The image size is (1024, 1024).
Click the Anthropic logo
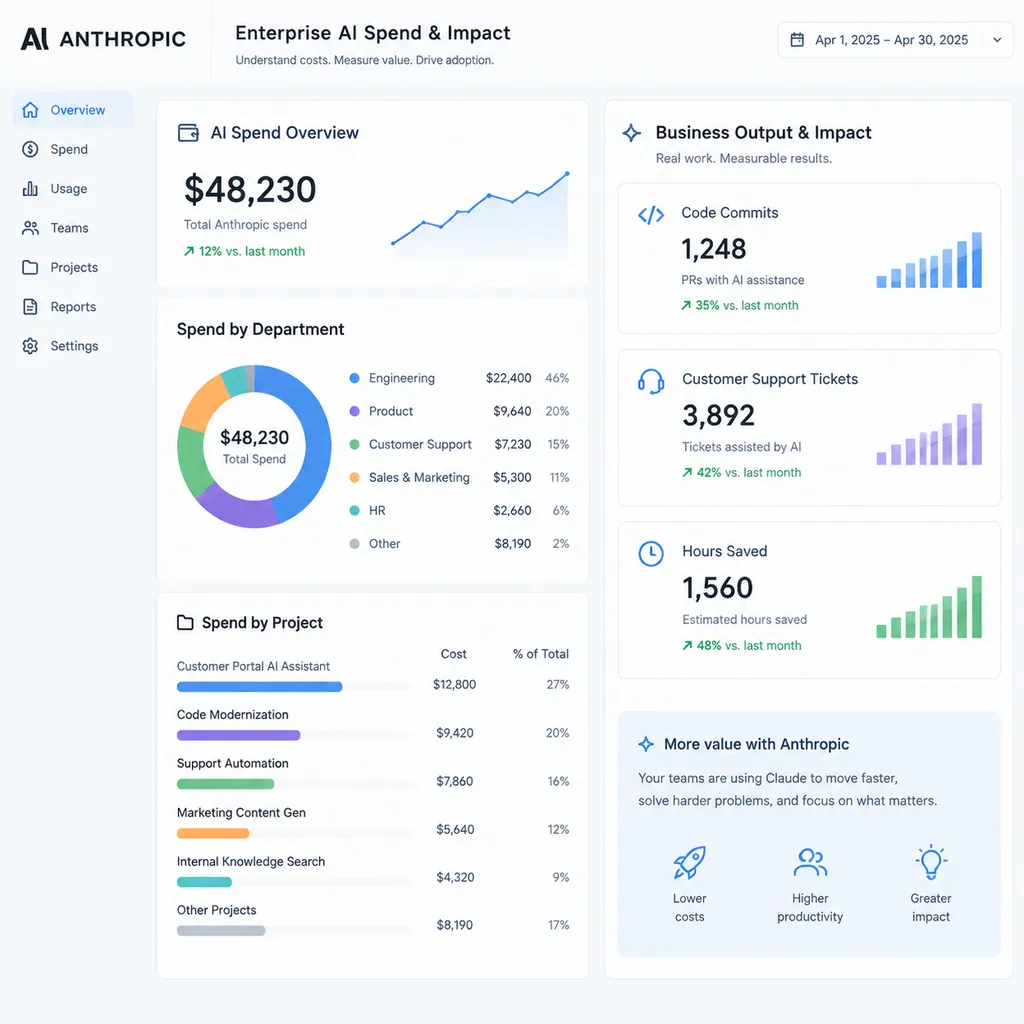[103, 39]
